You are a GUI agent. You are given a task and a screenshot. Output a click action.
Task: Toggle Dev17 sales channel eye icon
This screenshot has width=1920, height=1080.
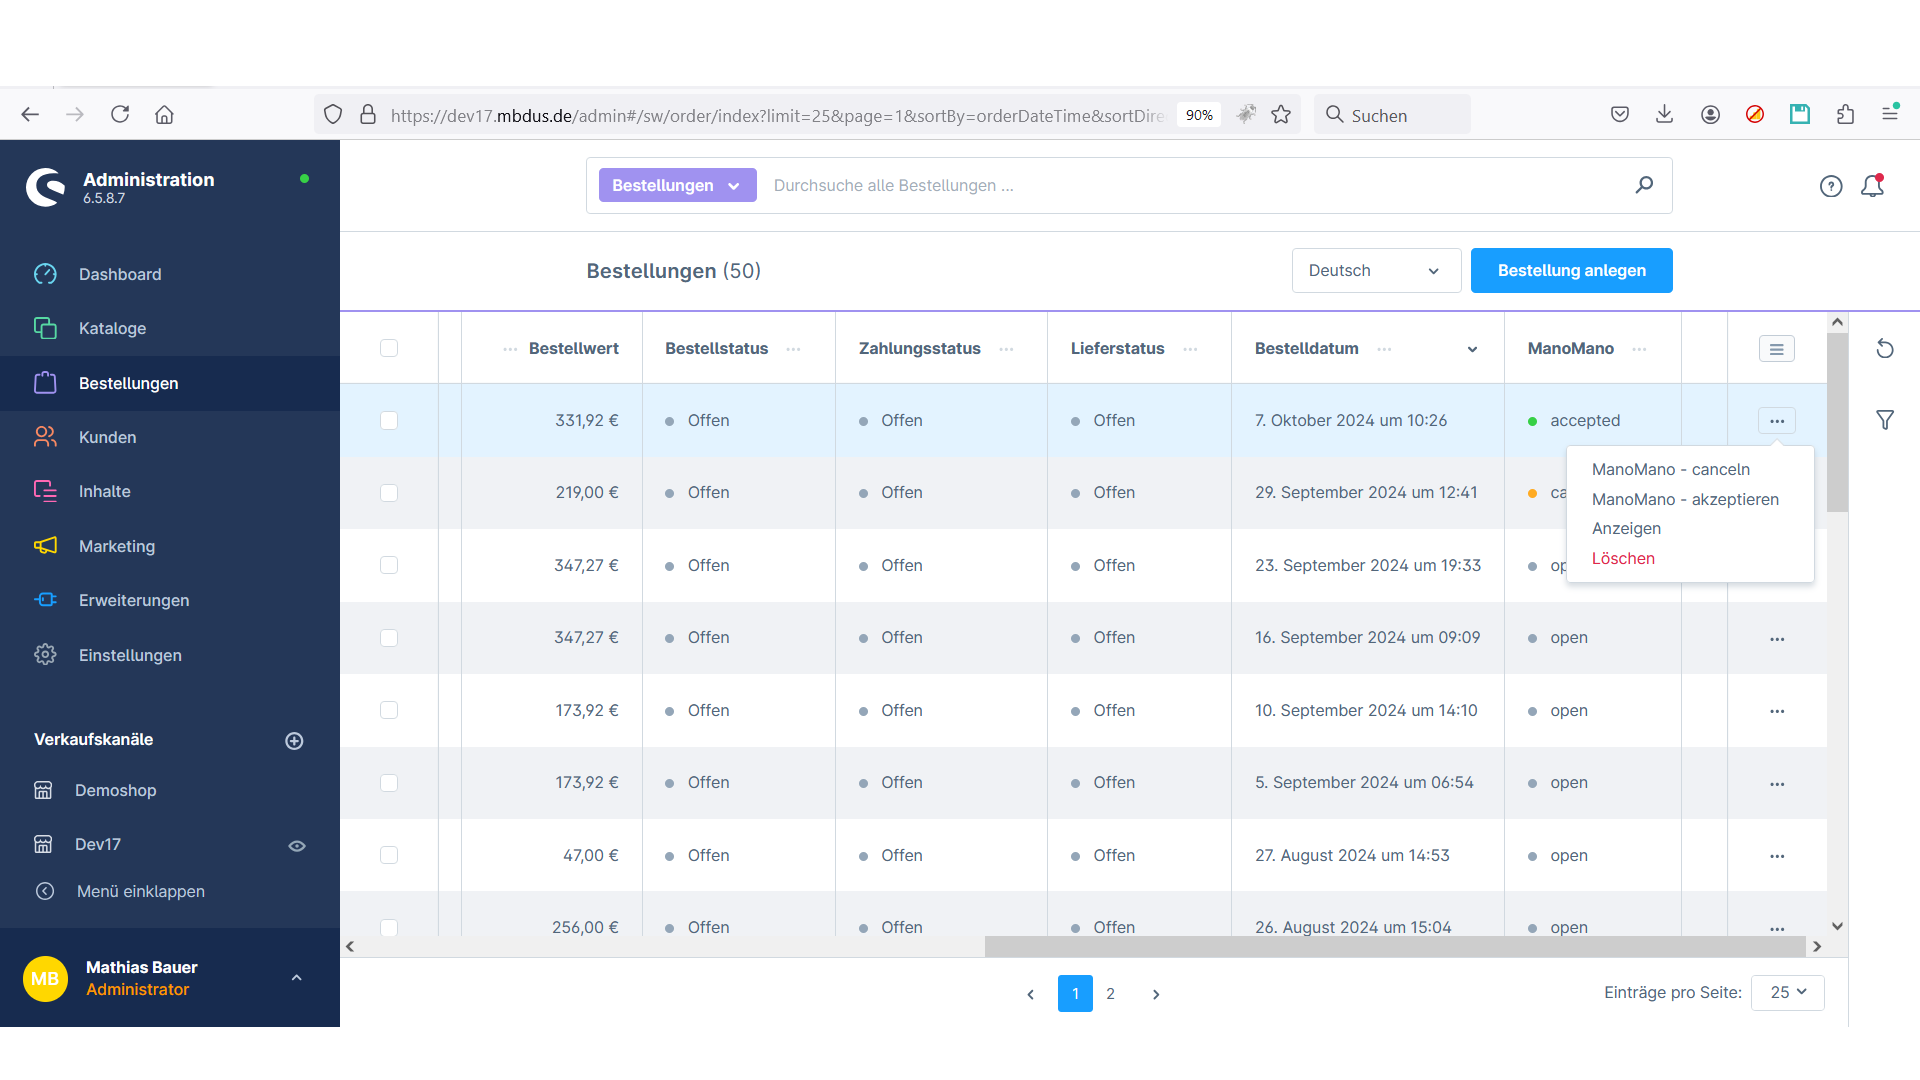coord(297,846)
